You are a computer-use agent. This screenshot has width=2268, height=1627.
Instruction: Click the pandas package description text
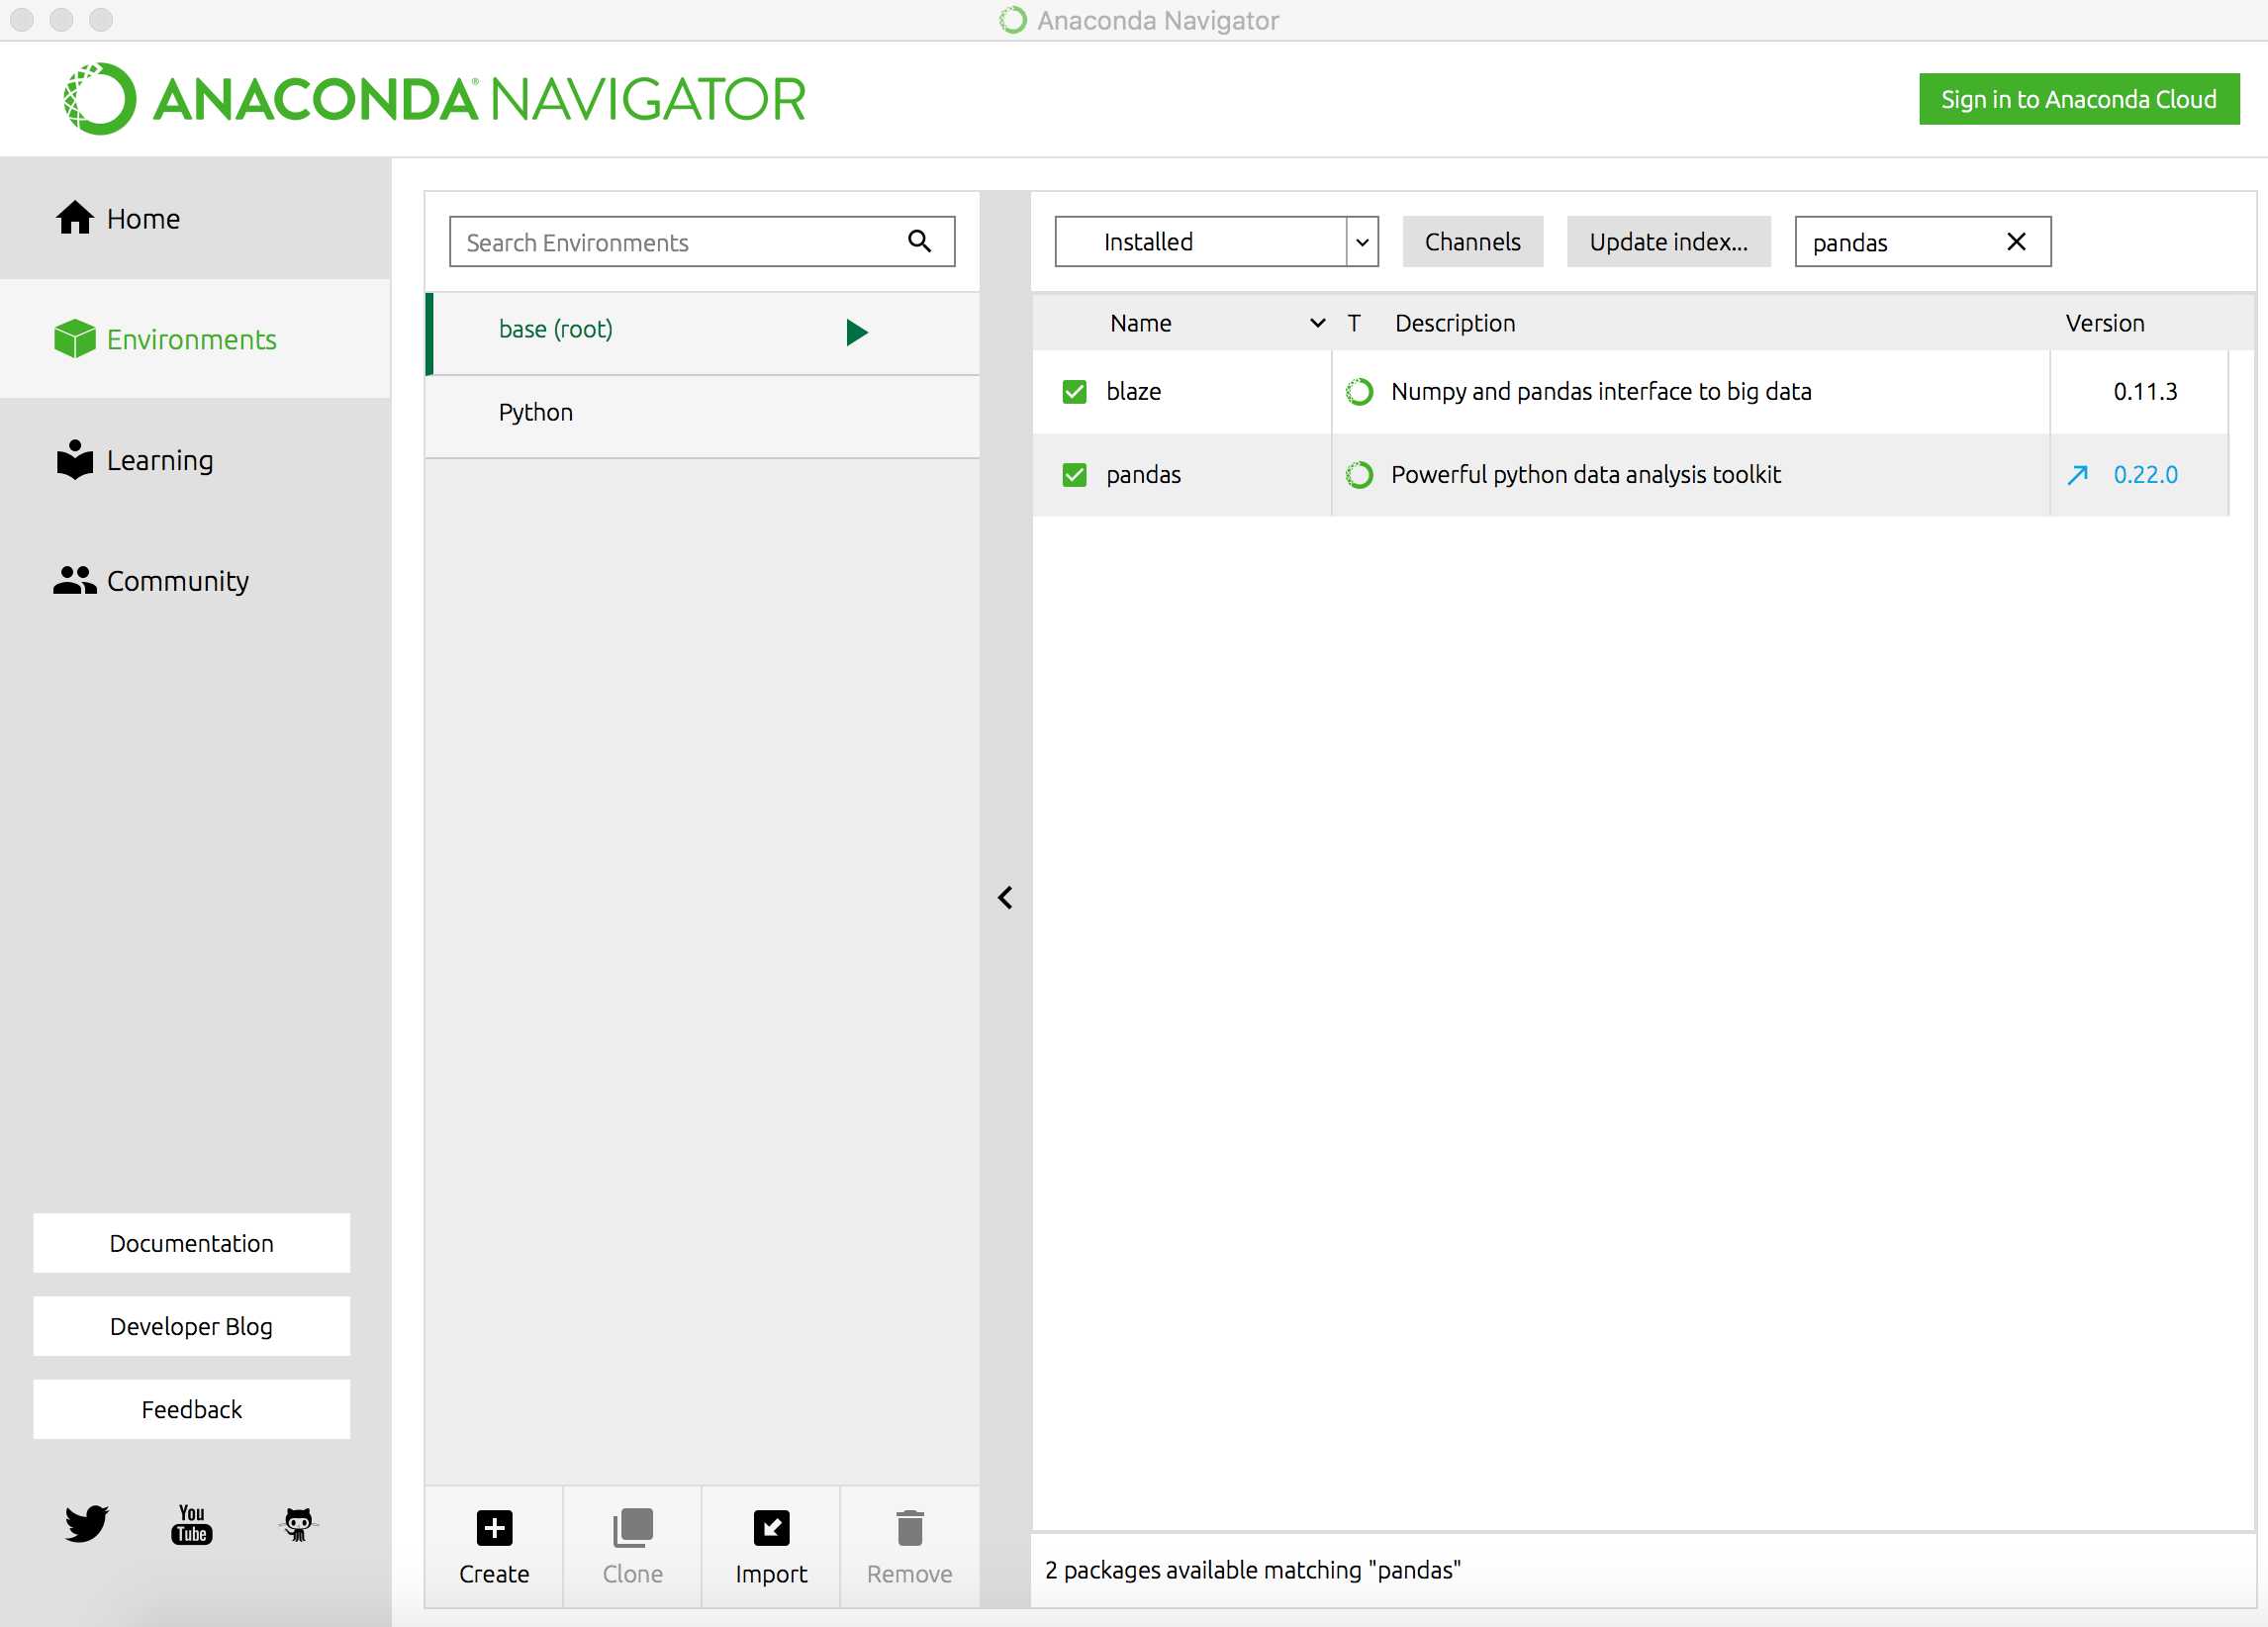click(1586, 474)
